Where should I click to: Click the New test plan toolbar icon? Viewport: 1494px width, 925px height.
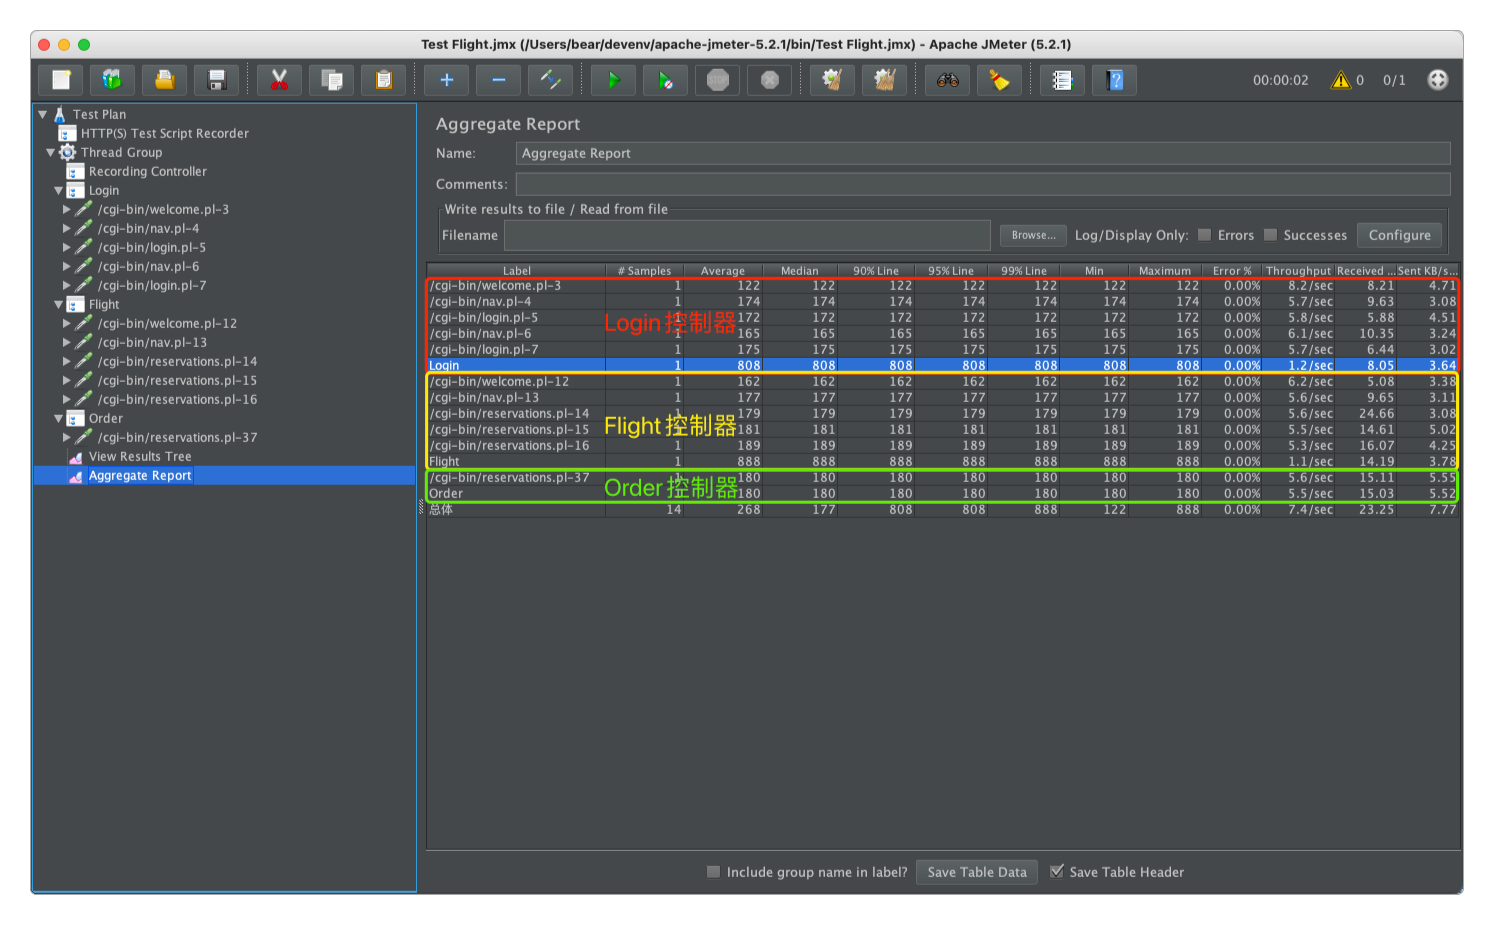(x=61, y=80)
